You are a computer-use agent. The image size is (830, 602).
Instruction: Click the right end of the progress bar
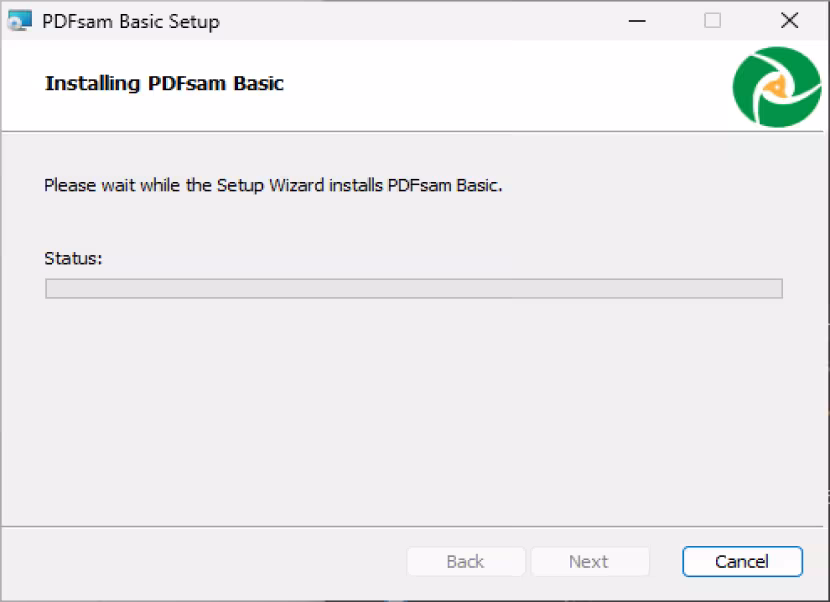tap(775, 289)
